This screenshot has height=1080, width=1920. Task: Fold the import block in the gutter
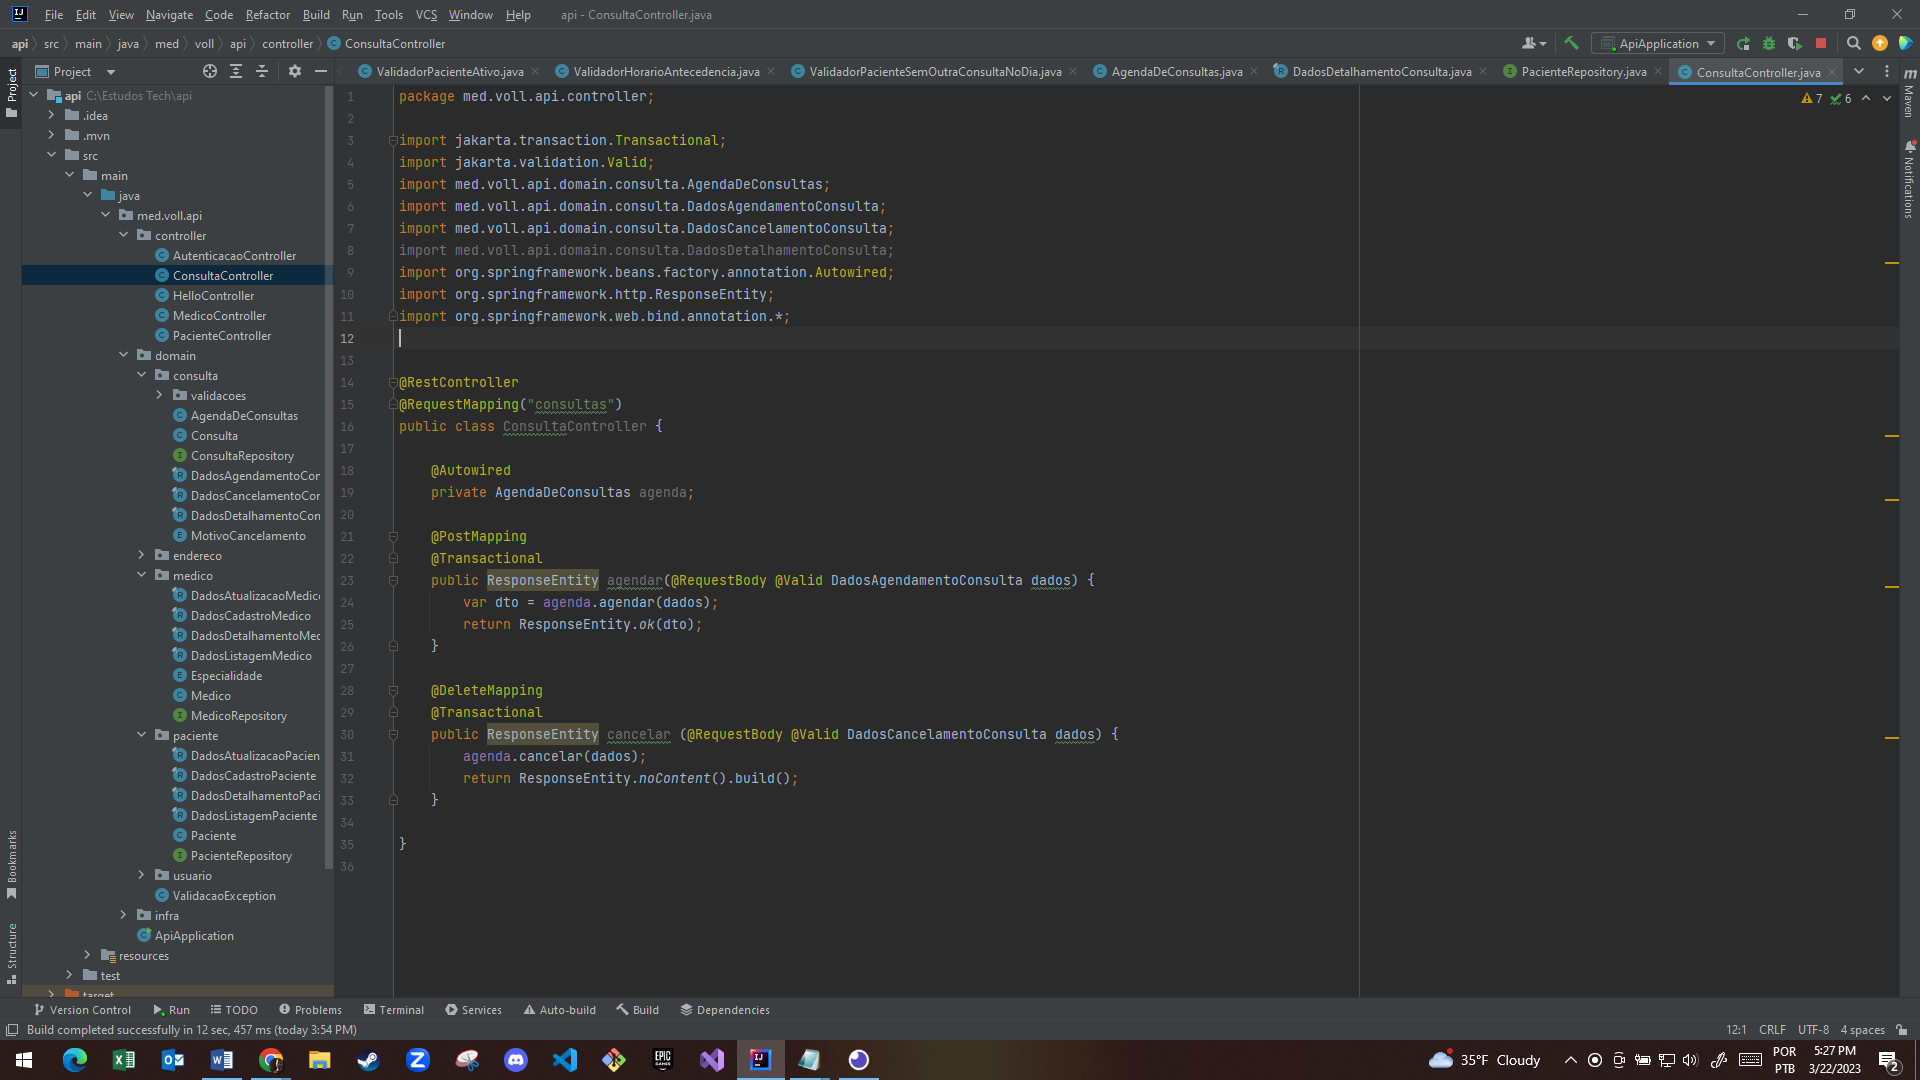(393, 141)
